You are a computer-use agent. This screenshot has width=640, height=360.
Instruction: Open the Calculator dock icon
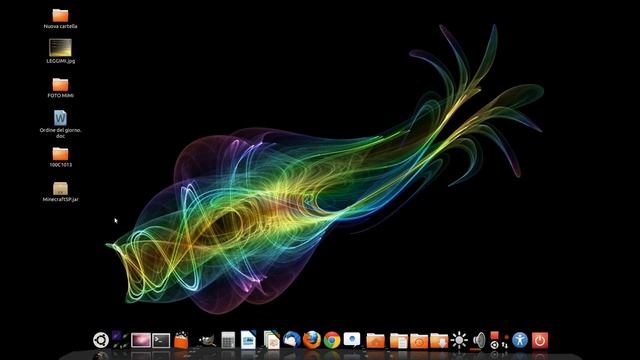coord(228,340)
